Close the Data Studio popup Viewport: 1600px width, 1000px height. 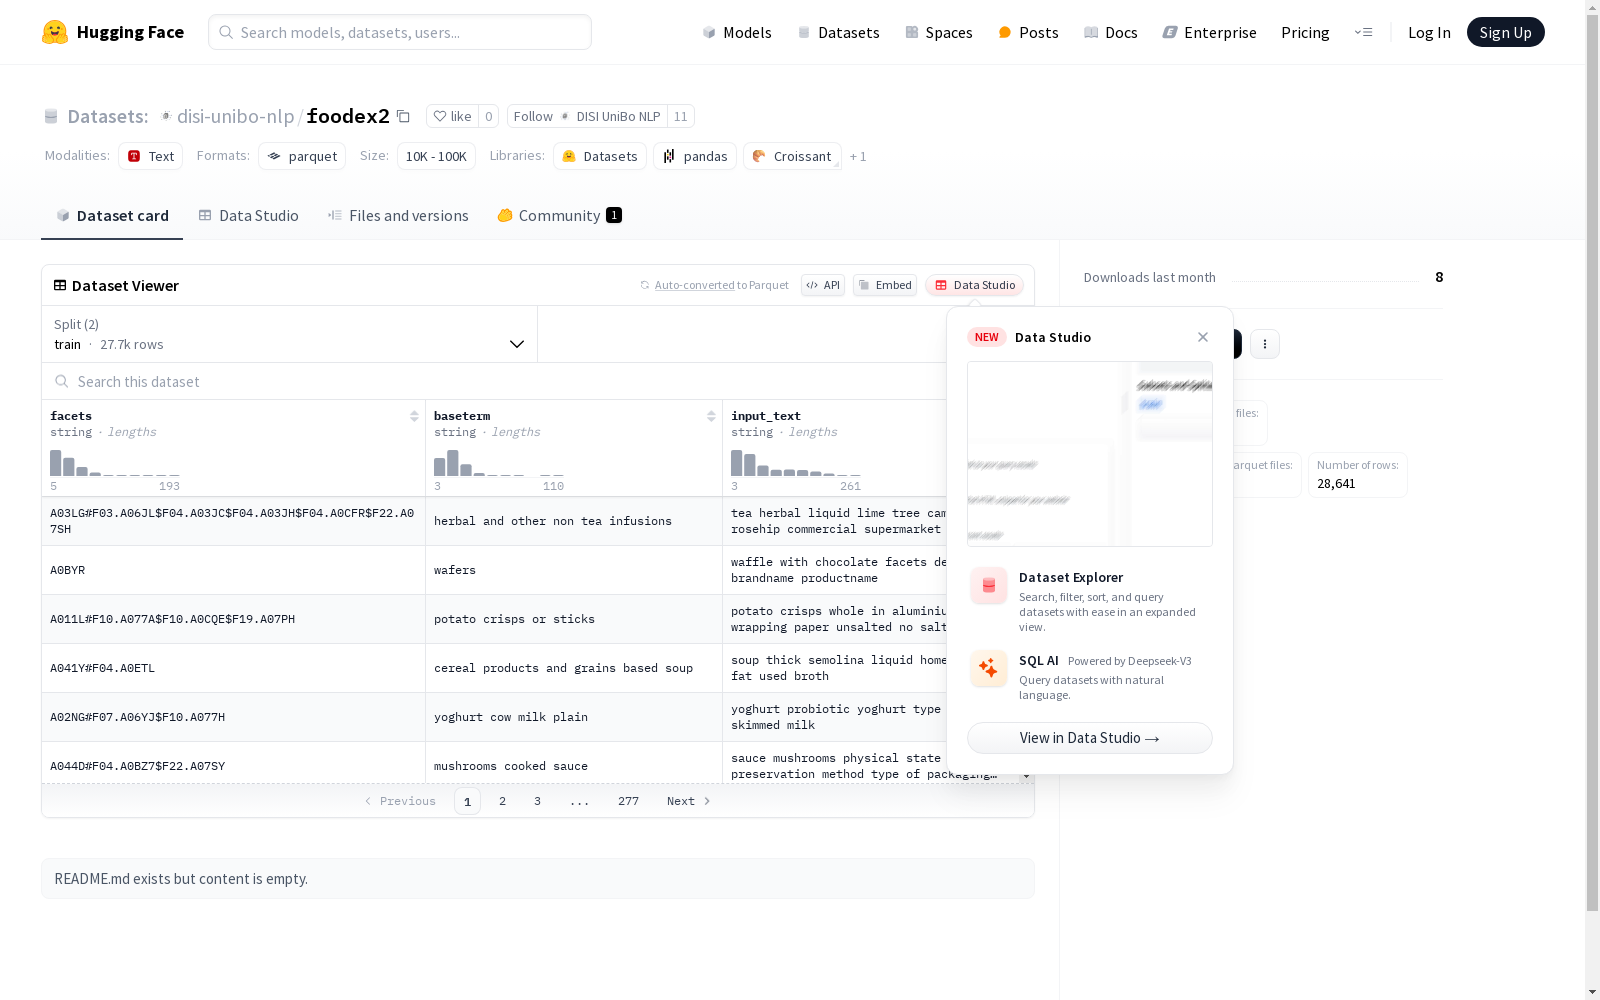pos(1203,337)
